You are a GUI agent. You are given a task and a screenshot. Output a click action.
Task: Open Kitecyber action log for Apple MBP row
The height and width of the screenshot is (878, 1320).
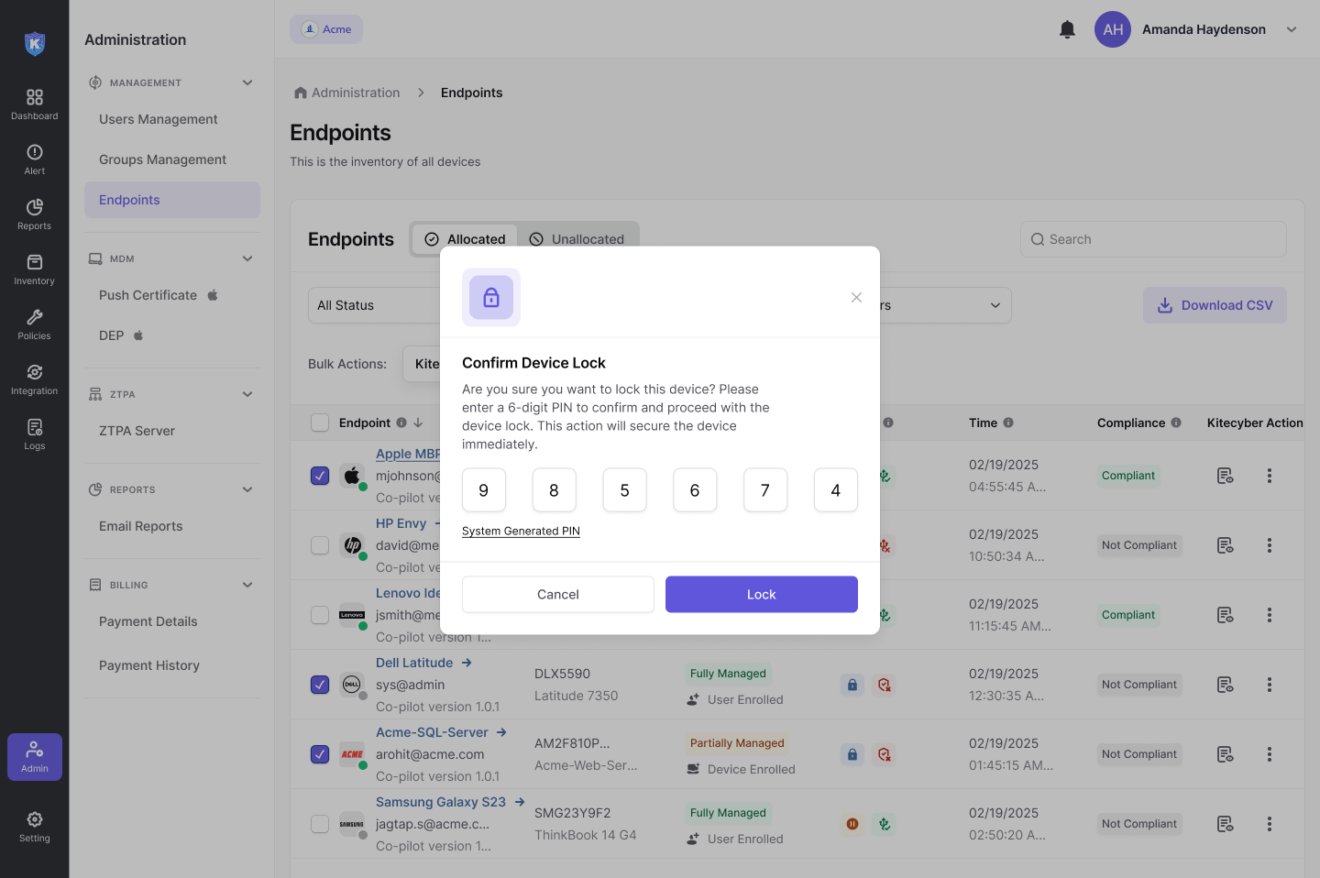(x=1225, y=475)
